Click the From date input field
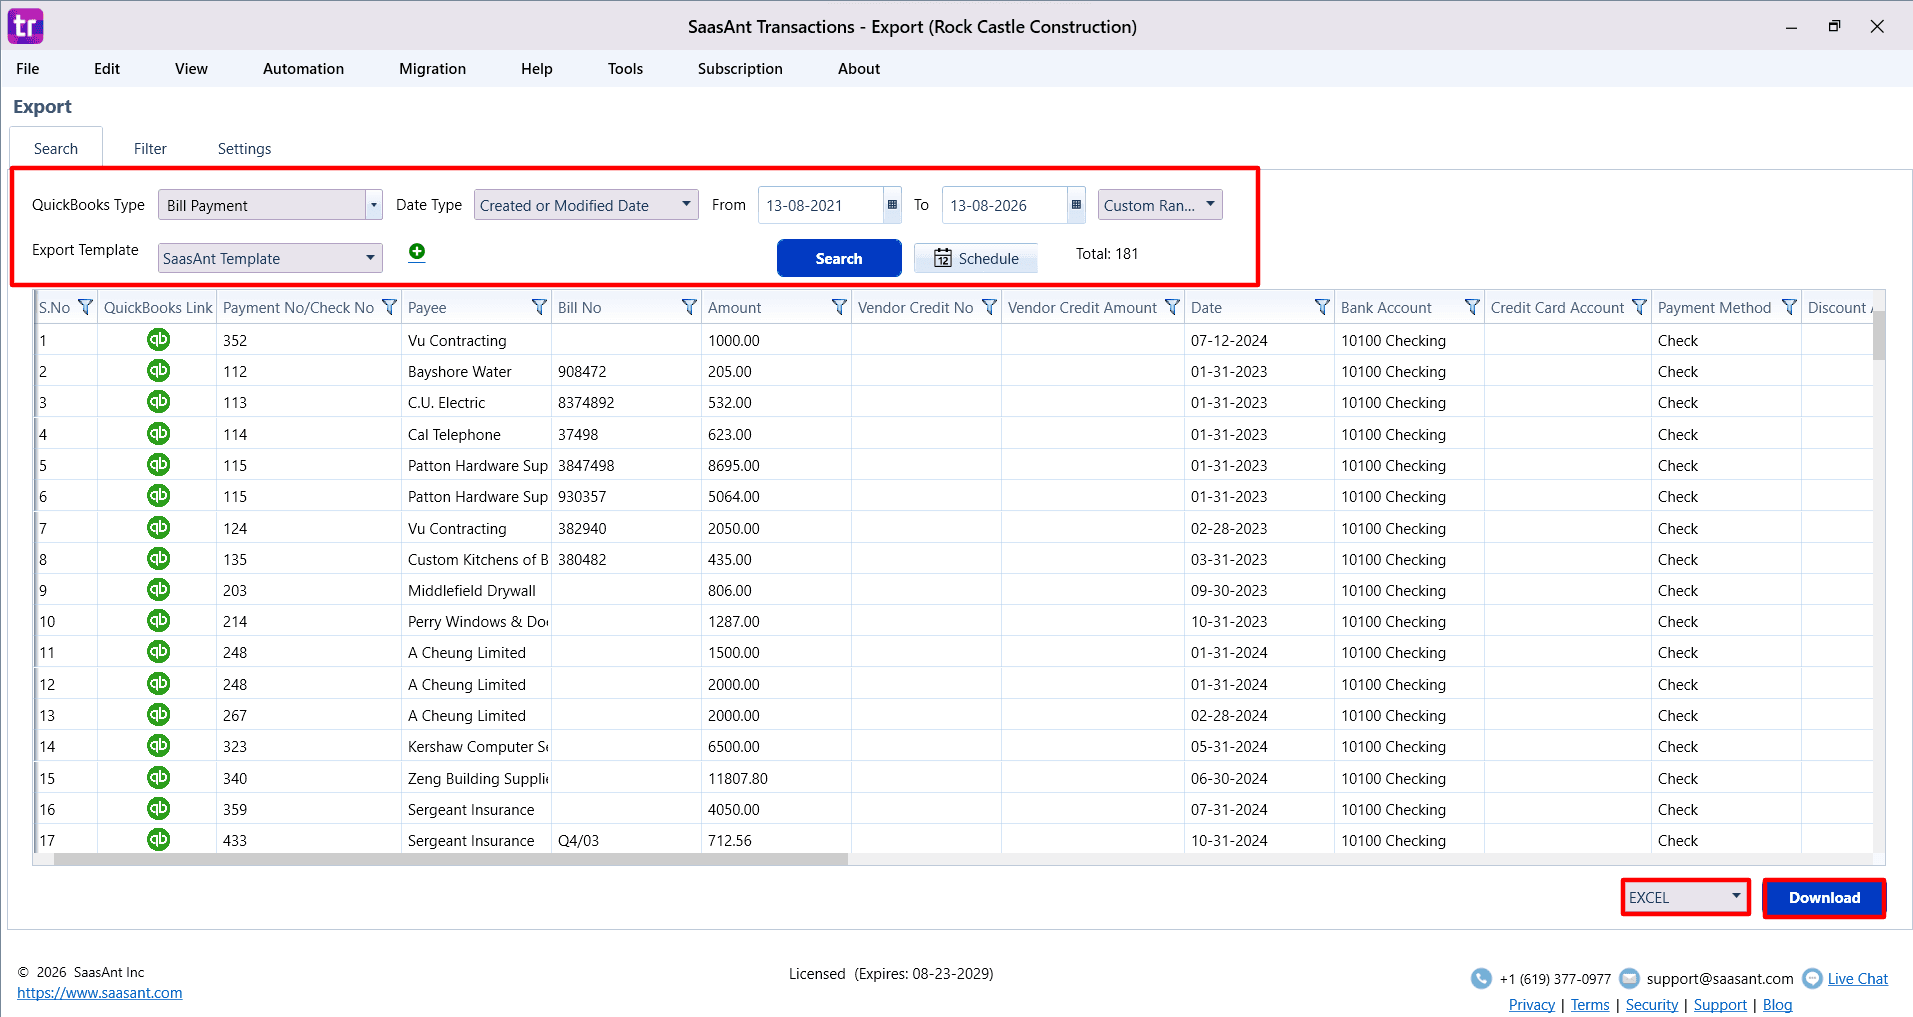Viewport: 1913px width, 1017px height. pos(820,205)
